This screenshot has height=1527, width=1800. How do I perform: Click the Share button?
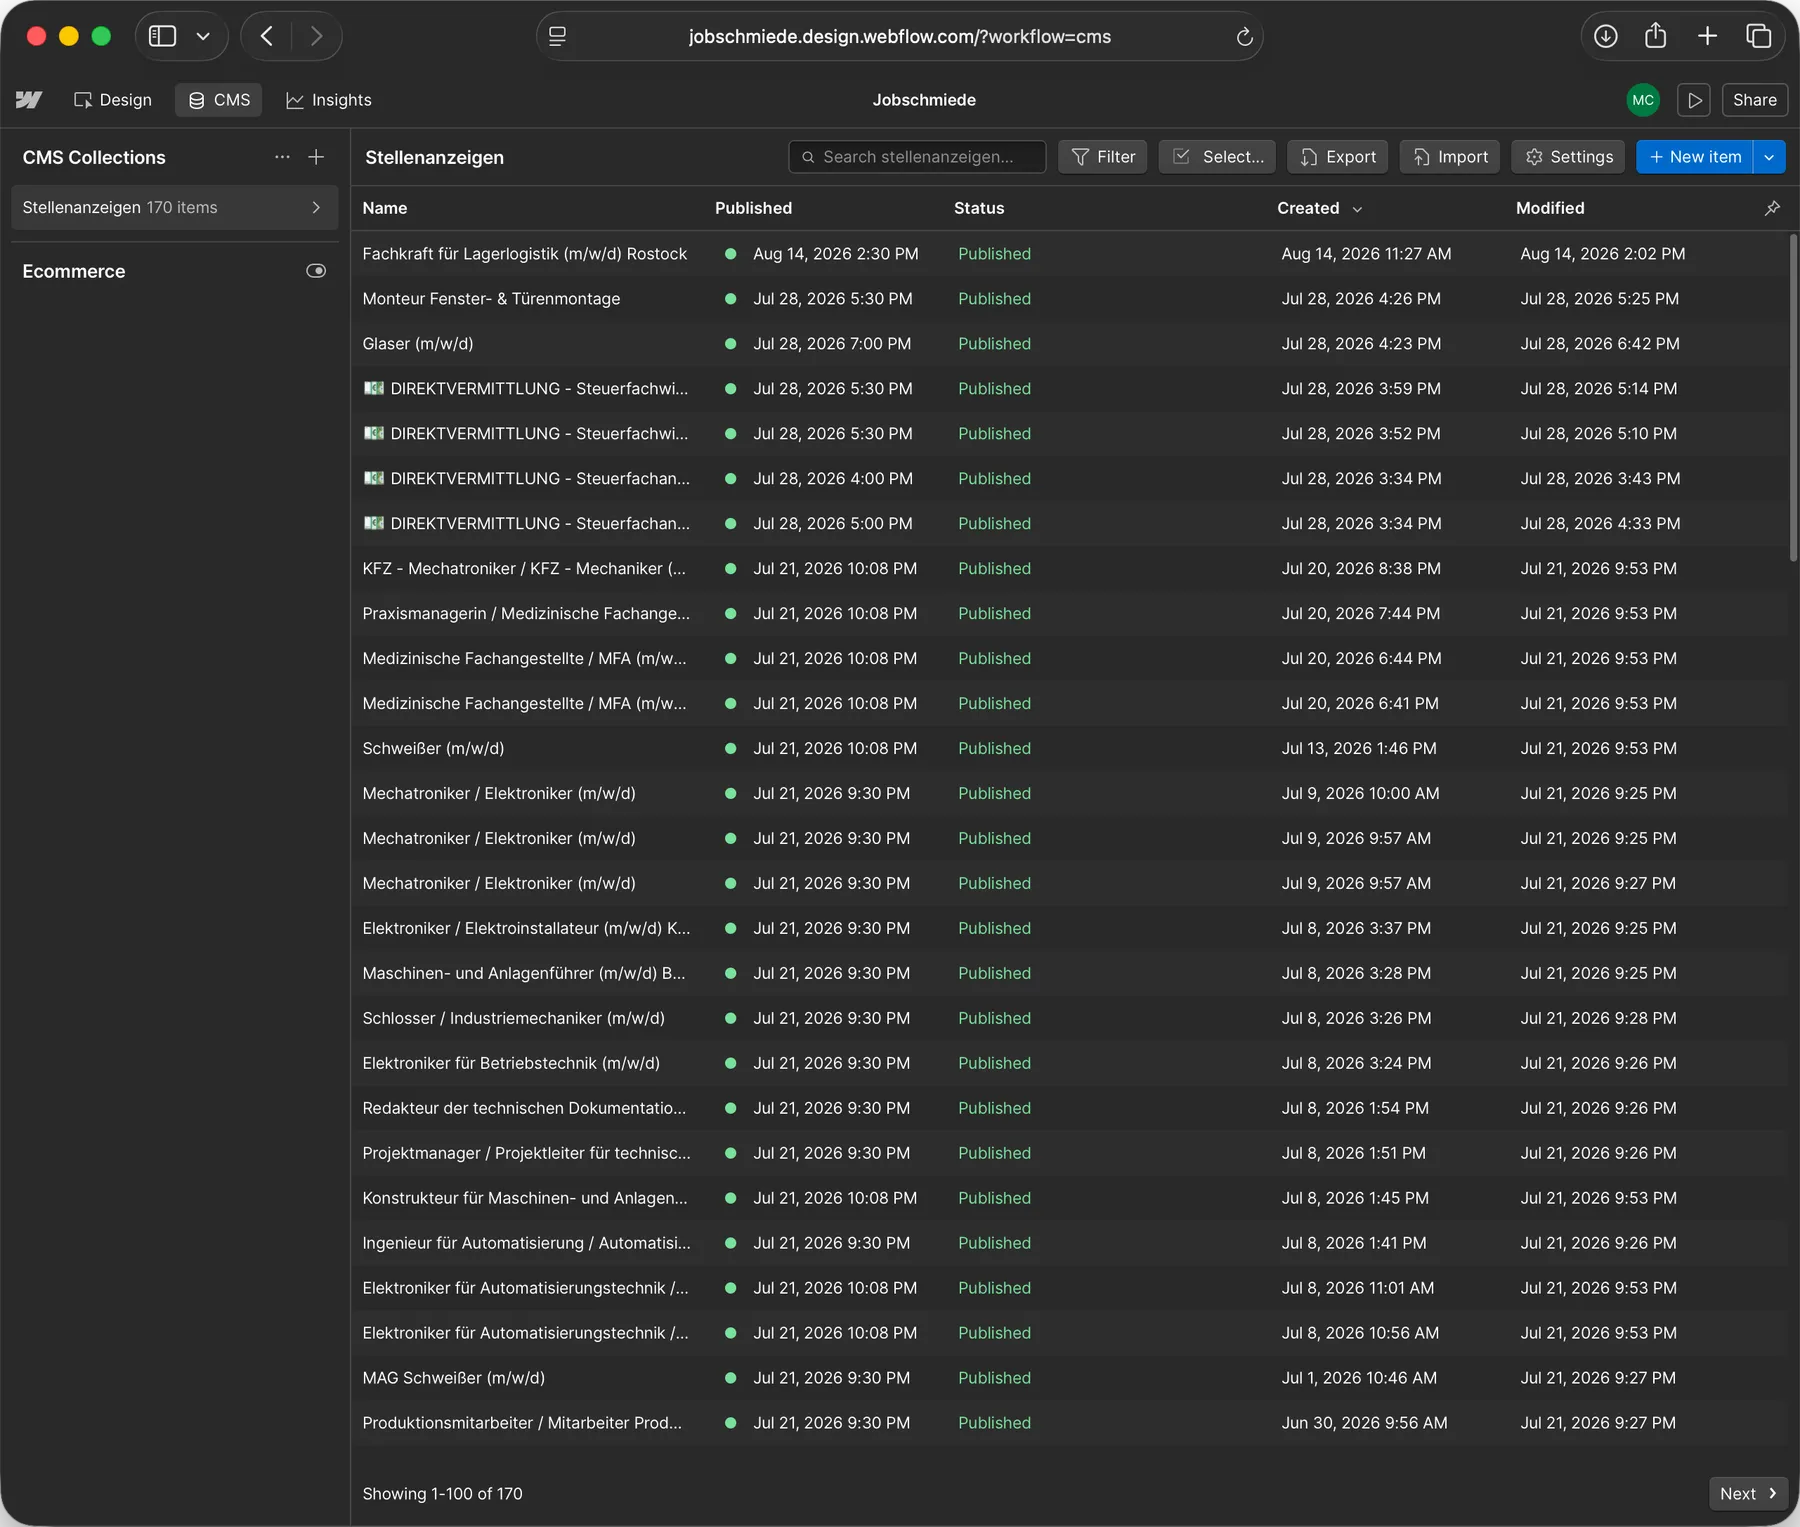pyautogui.click(x=1755, y=100)
